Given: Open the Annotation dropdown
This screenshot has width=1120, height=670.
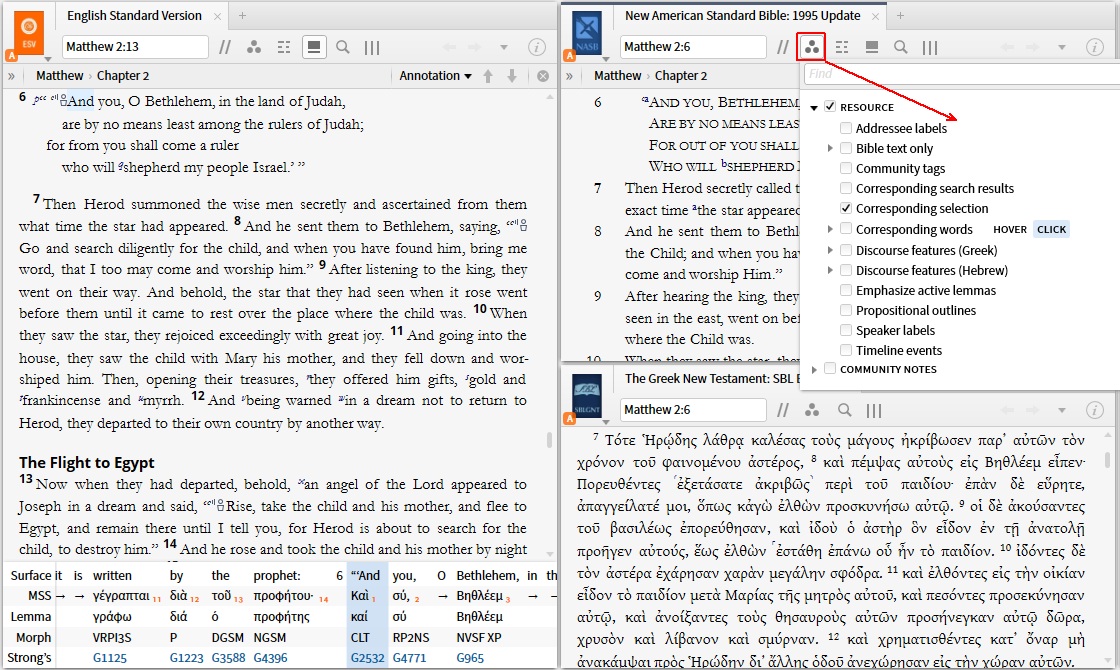Looking at the screenshot, I should click(435, 76).
